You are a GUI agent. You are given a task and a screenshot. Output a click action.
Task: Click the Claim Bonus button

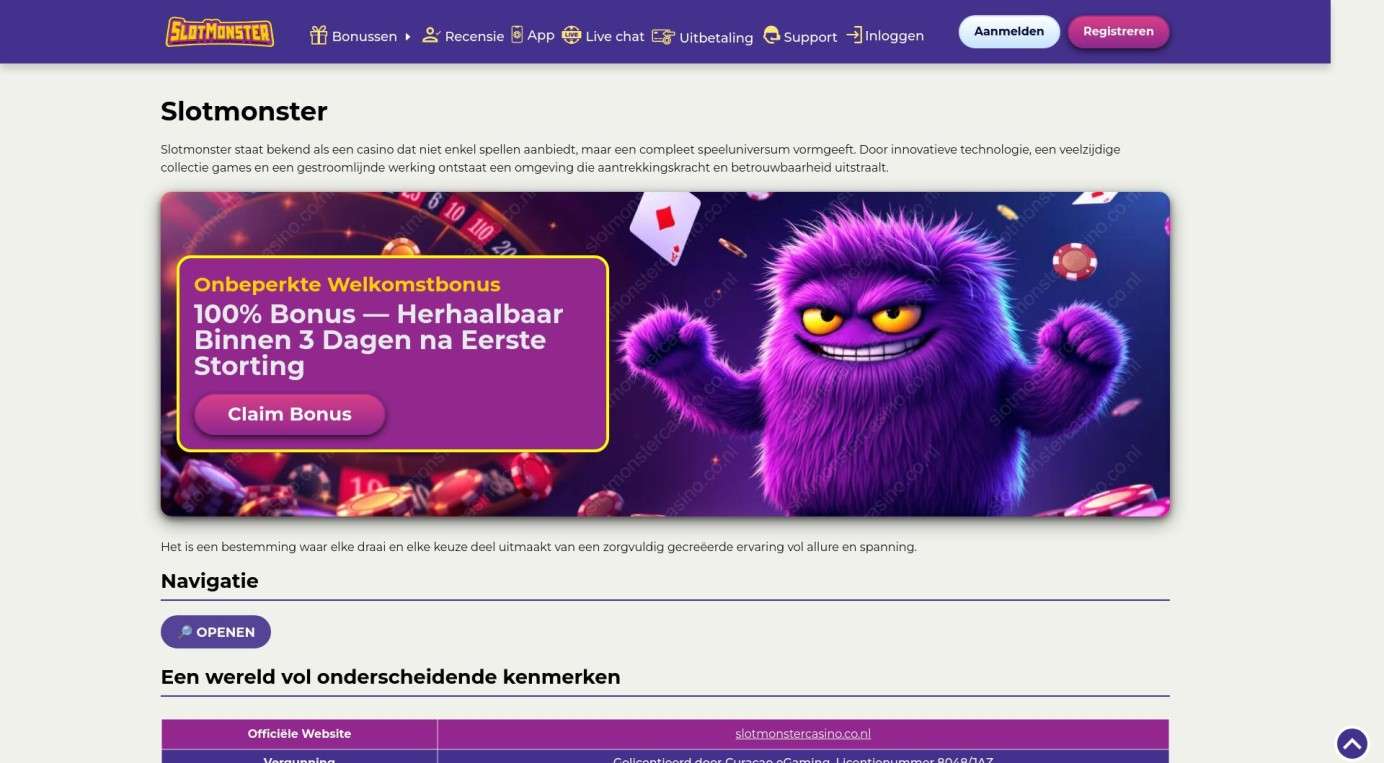pyautogui.click(x=289, y=414)
